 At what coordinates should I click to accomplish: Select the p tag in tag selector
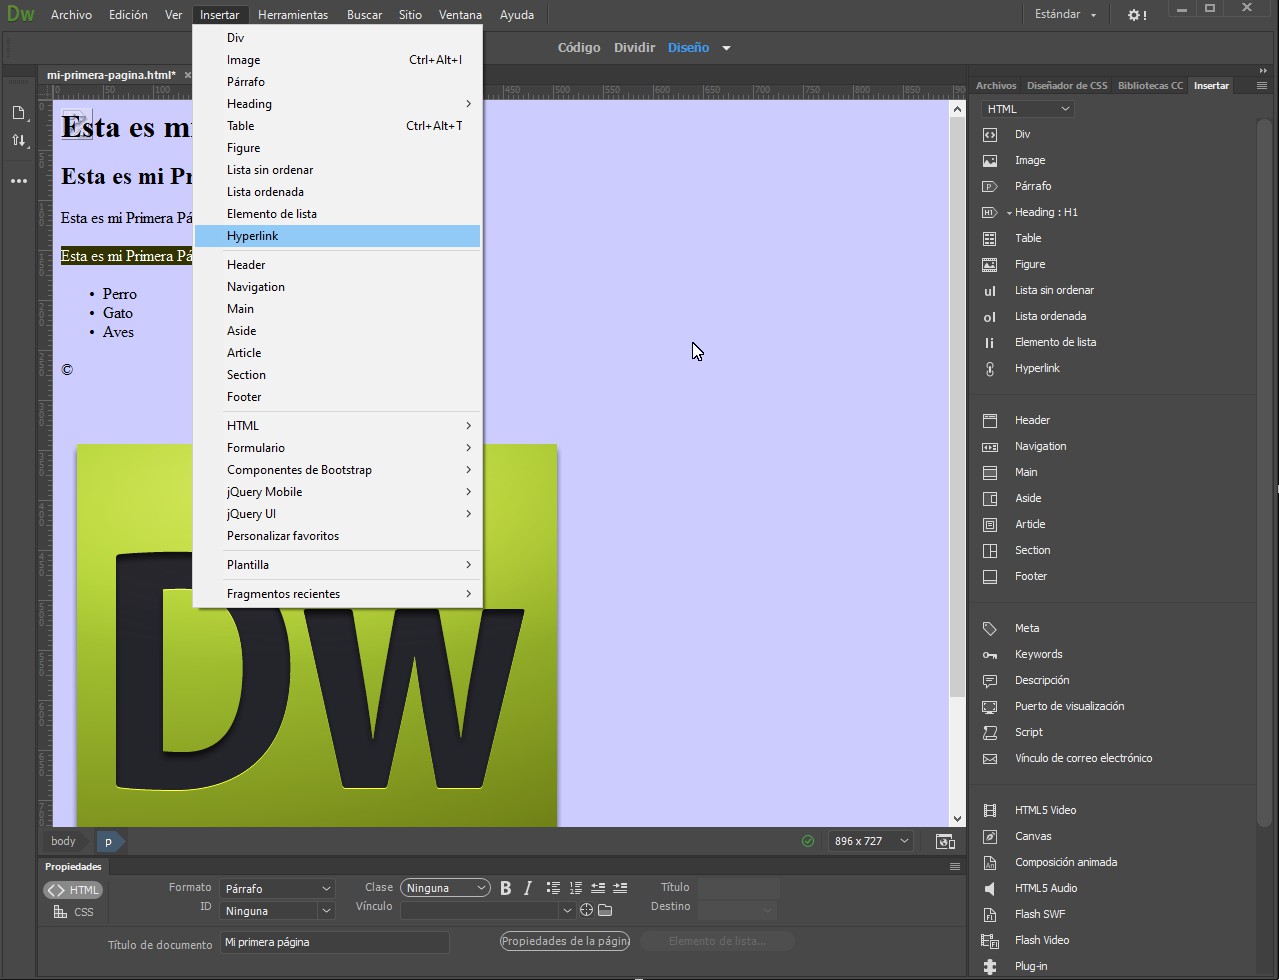[109, 841]
